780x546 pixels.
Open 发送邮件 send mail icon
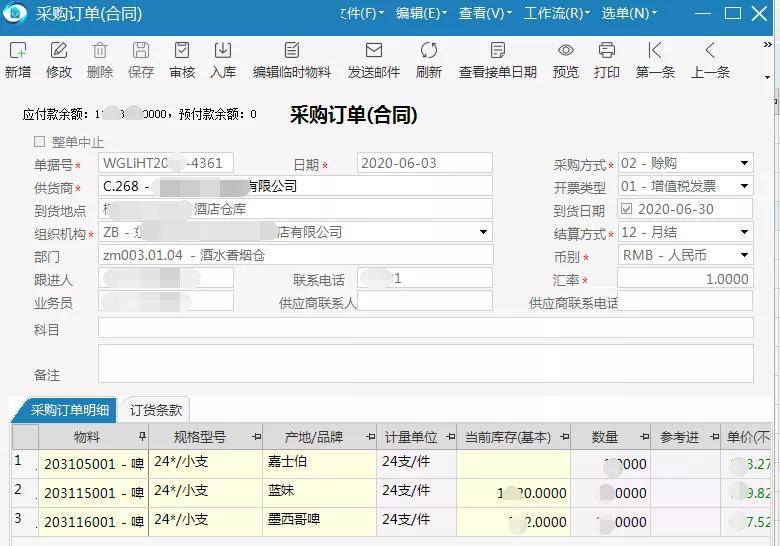coord(374,50)
